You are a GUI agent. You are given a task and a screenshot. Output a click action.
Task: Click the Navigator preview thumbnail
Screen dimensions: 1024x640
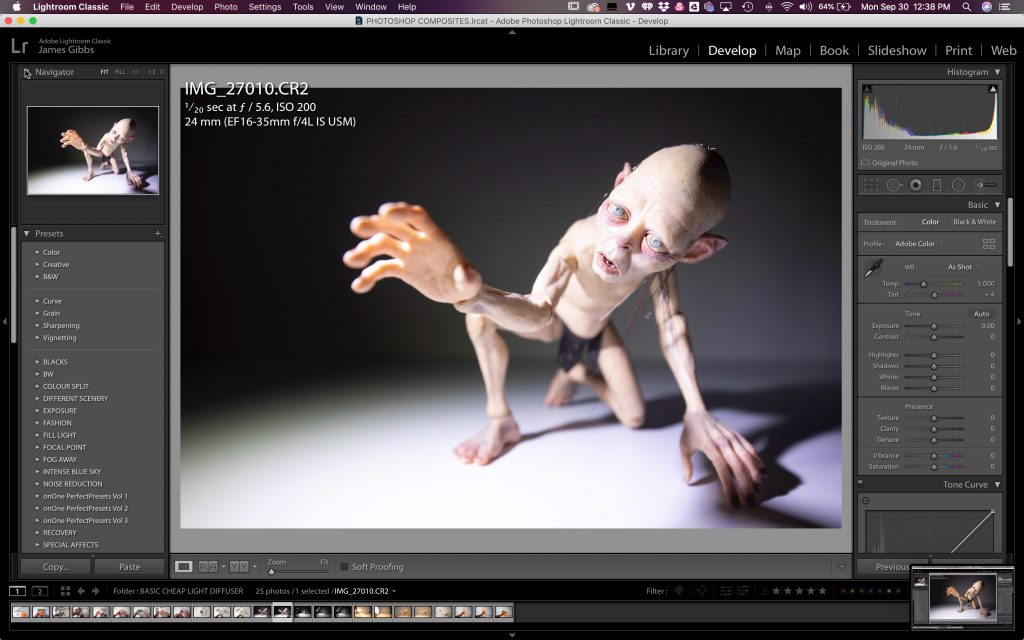93,150
